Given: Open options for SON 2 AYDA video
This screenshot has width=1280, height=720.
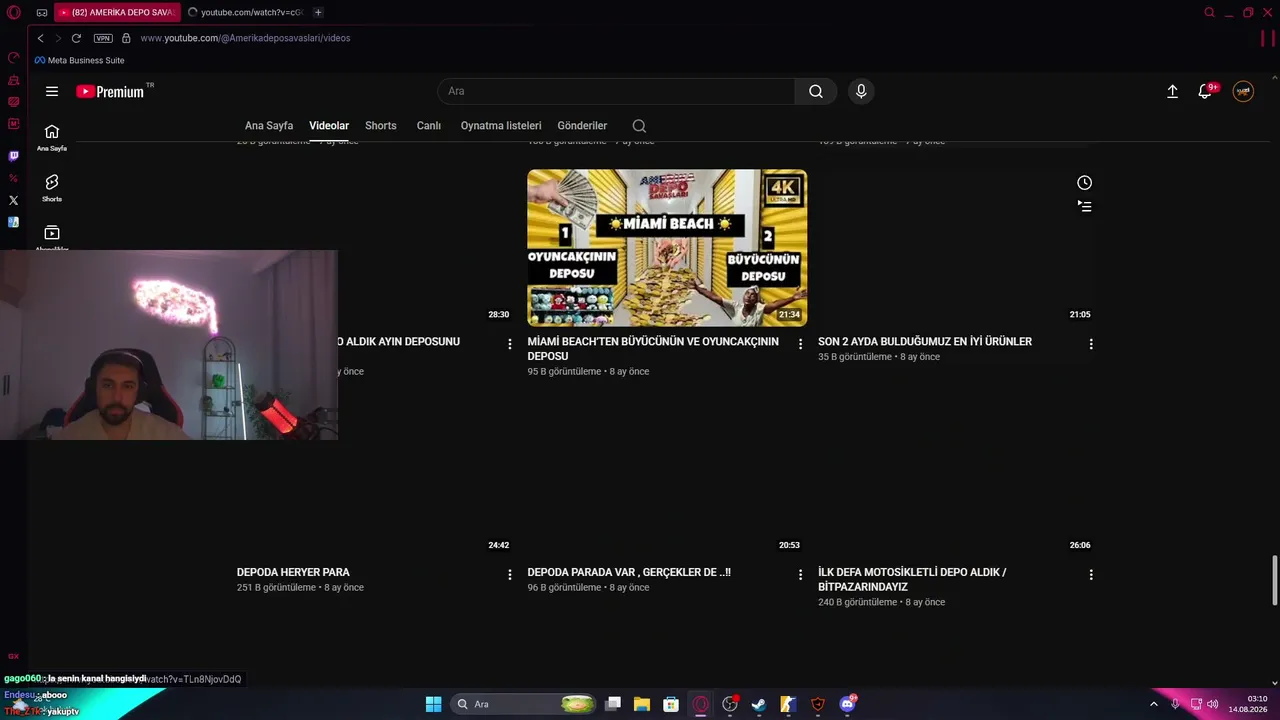Looking at the screenshot, I should point(1091,344).
